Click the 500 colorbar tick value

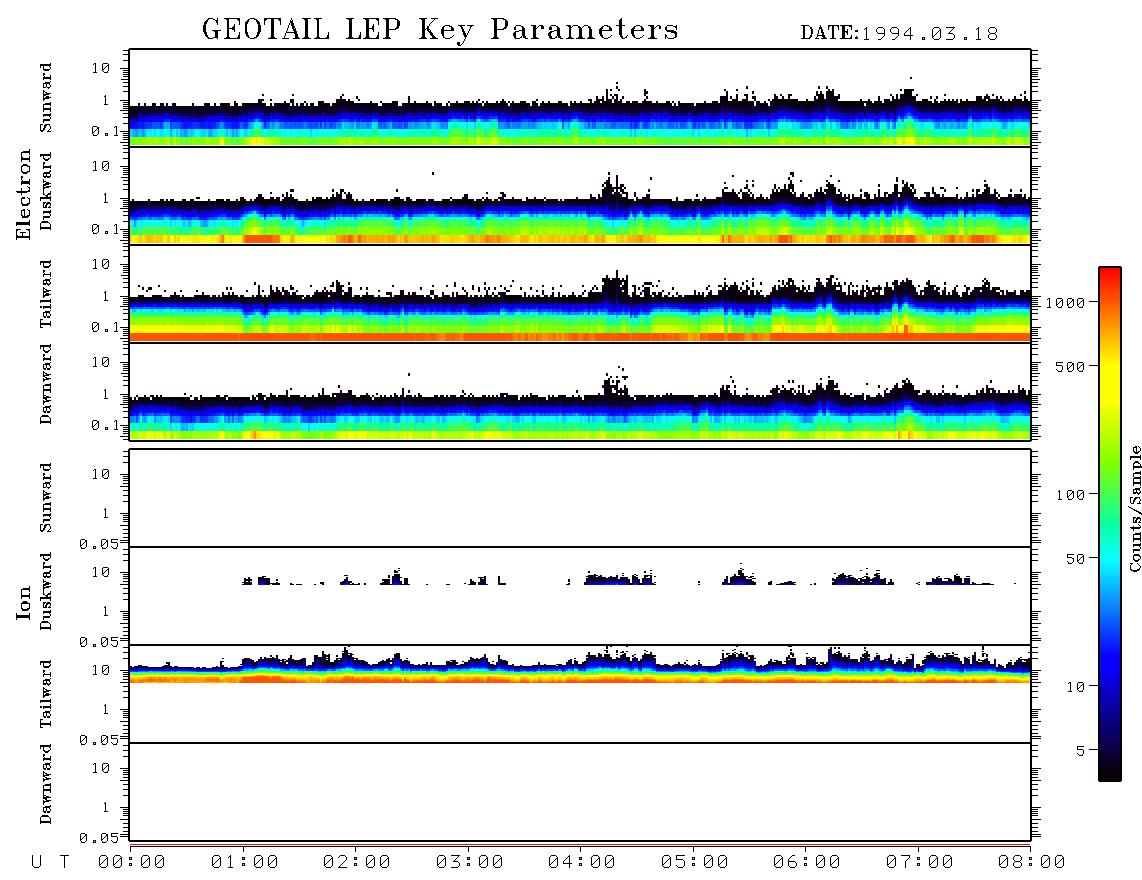tap(1070, 366)
